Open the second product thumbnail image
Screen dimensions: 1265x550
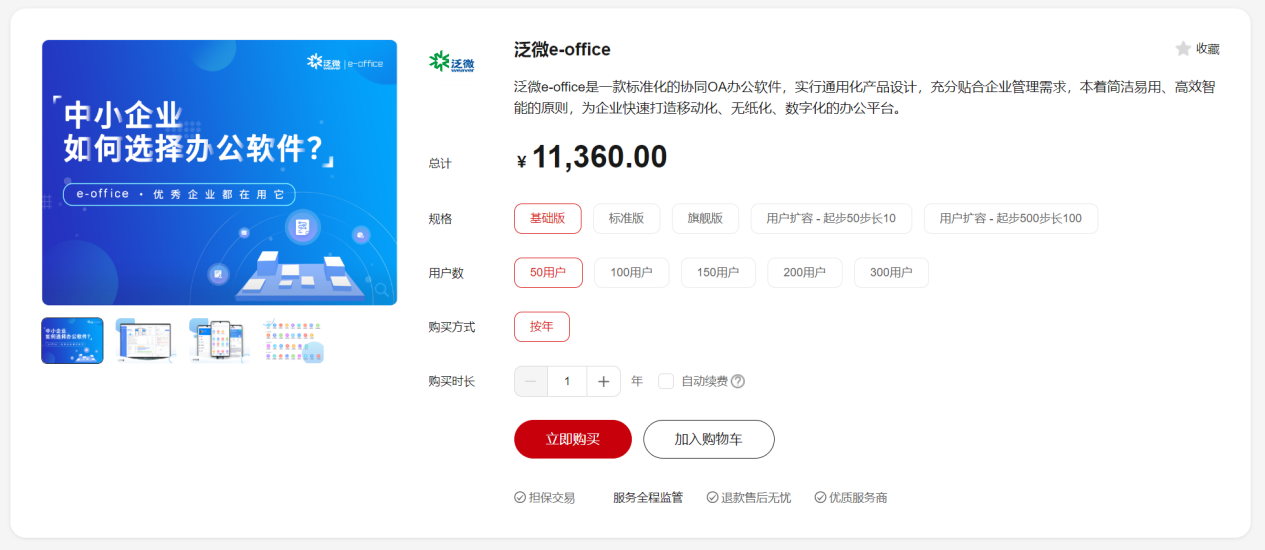146,341
